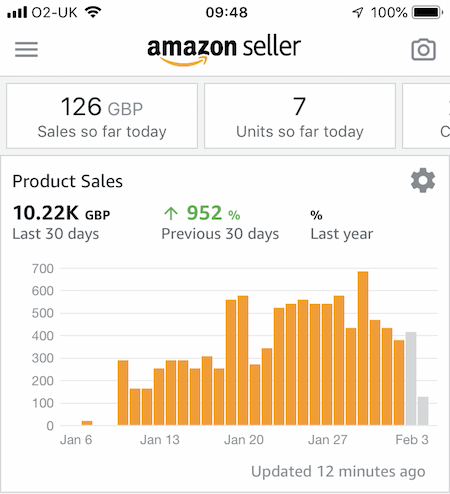The image size is (450, 494).
Task: Select the Last 30 days metric
Action: (x=61, y=222)
